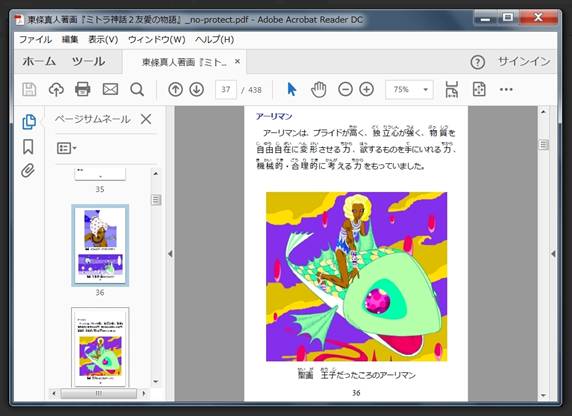
Task: Open the 表示(V) menu
Action: click(103, 39)
